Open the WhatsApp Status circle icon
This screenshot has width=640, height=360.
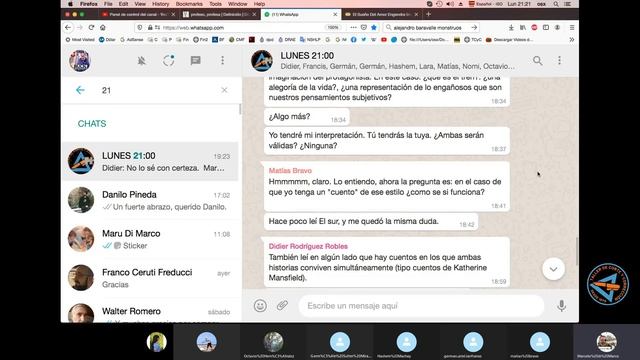[169, 60]
